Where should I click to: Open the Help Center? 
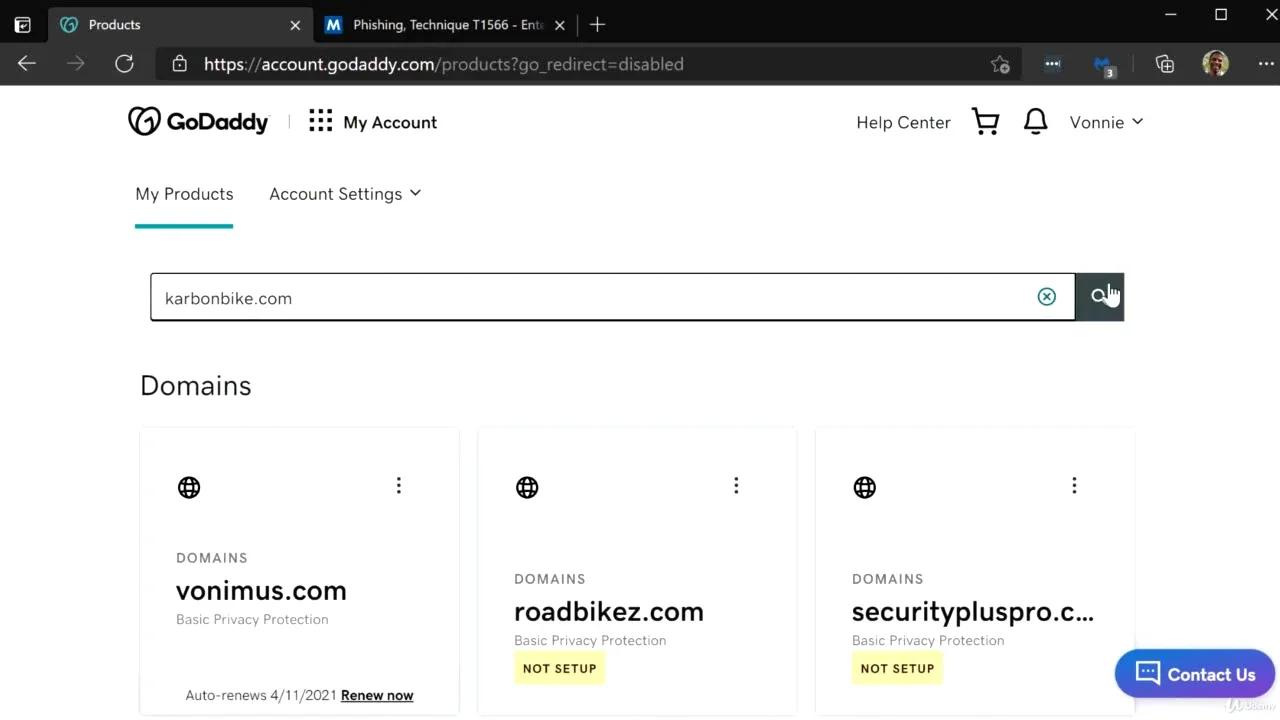pos(903,122)
